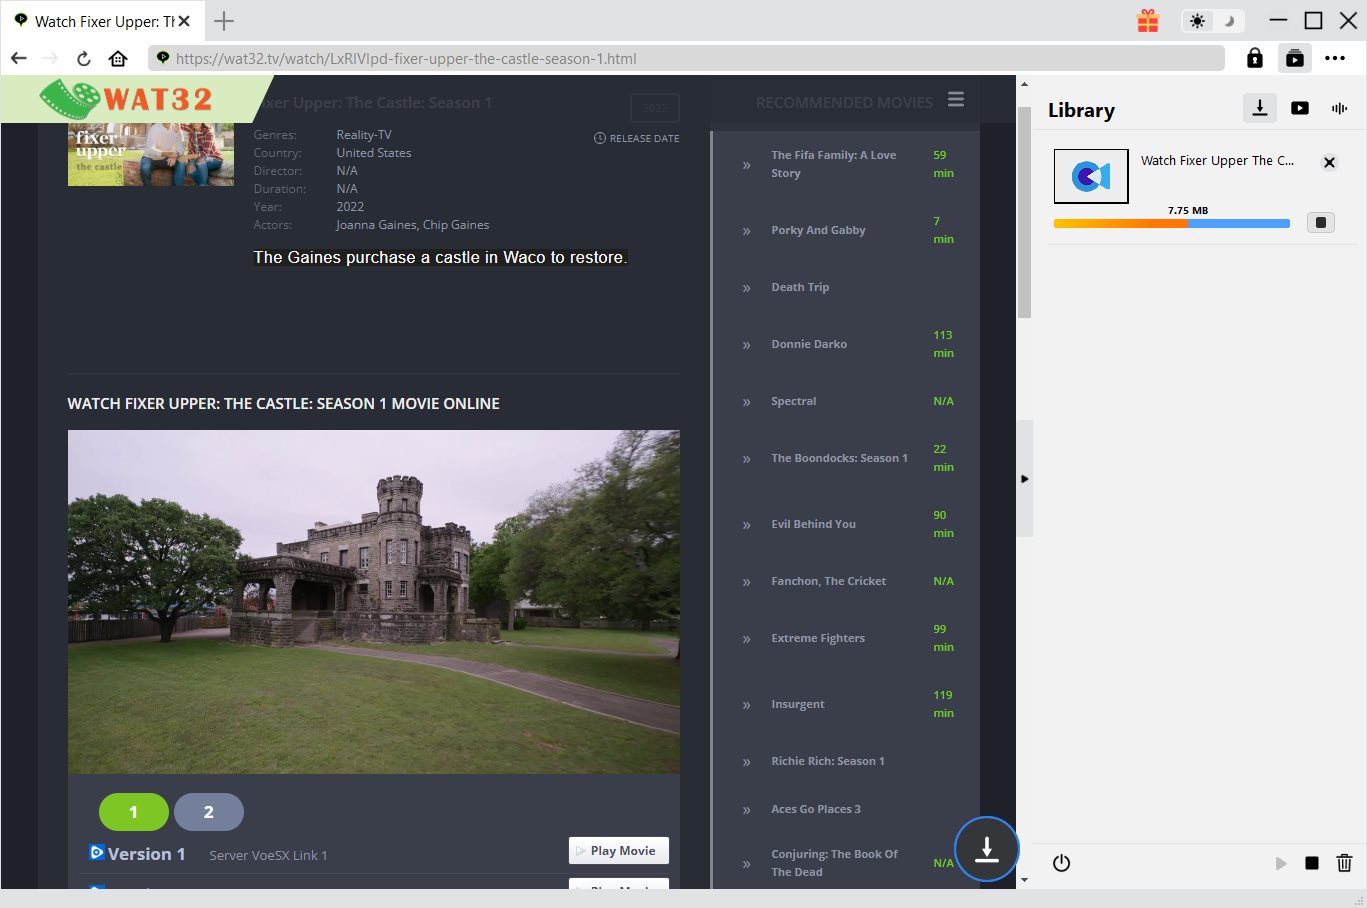
Task: Click the power shutdown icon in Library
Action: [x=1061, y=863]
